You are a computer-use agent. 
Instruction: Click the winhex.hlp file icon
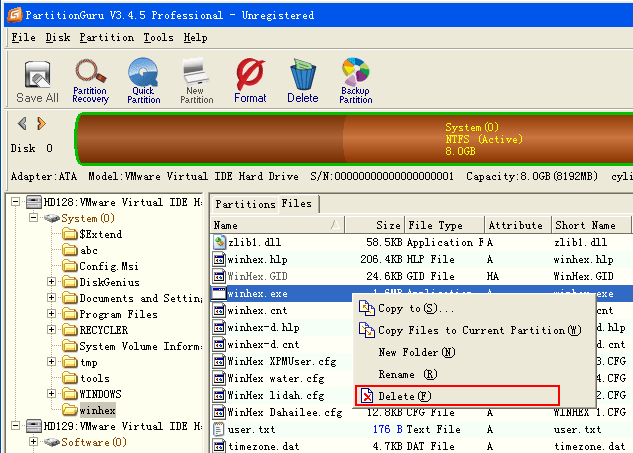point(219,259)
